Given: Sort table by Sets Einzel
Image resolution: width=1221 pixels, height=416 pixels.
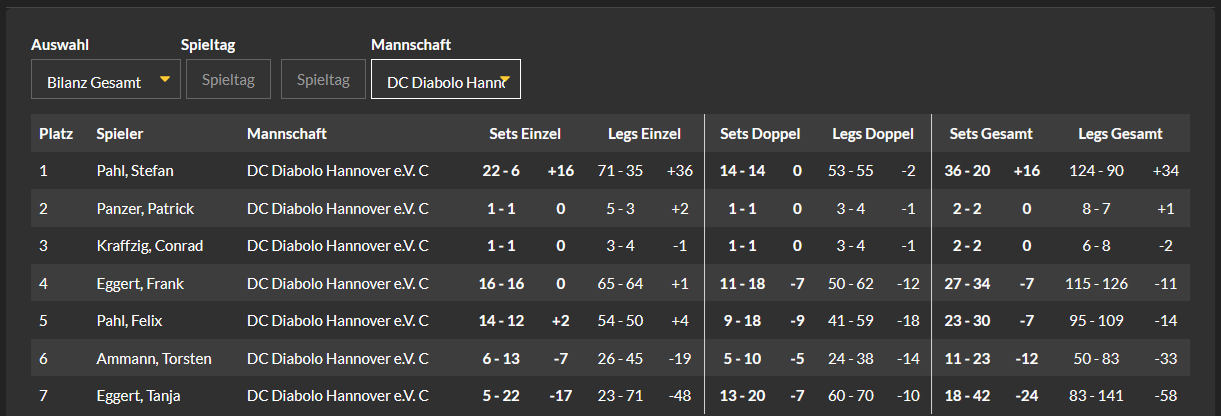Looking at the screenshot, I should (525, 133).
